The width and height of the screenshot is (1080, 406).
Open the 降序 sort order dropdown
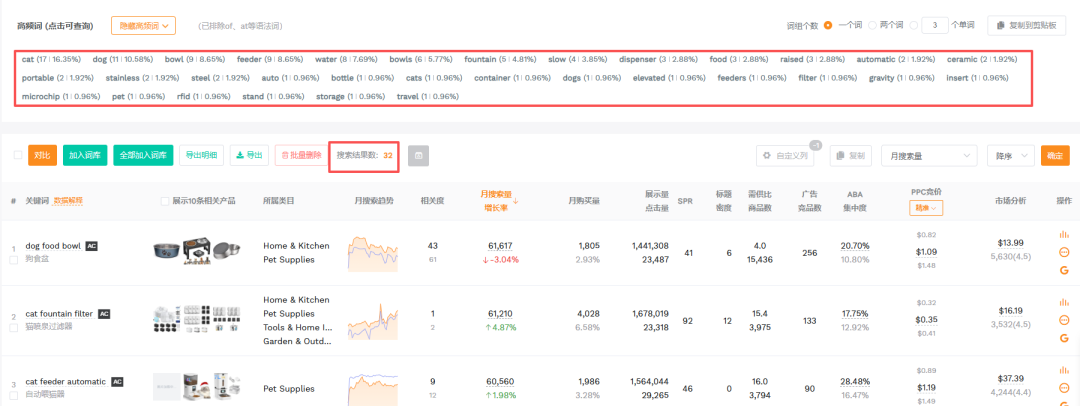pyautogui.click(x=1010, y=156)
